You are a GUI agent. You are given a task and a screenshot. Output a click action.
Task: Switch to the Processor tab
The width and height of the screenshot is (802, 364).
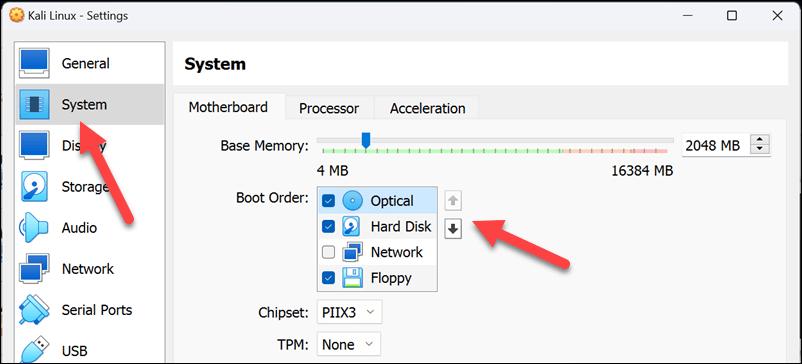pos(329,108)
